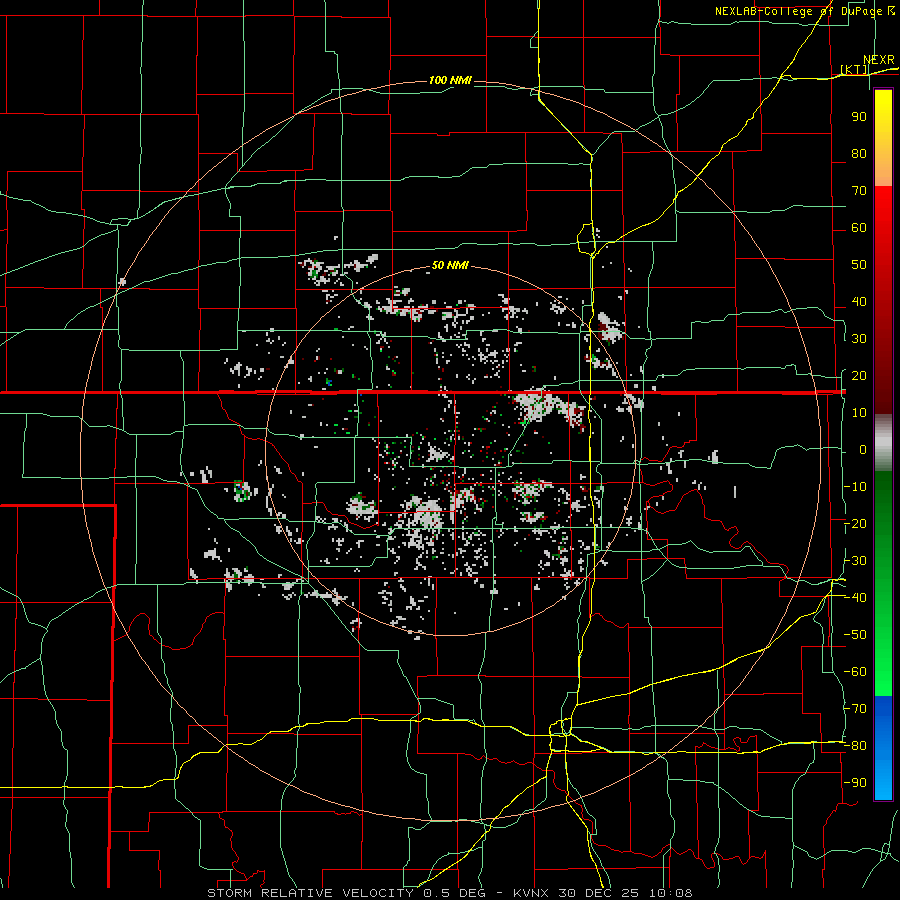Click the -80 scale value
Screen dimensions: 900x900
click(x=855, y=746)
